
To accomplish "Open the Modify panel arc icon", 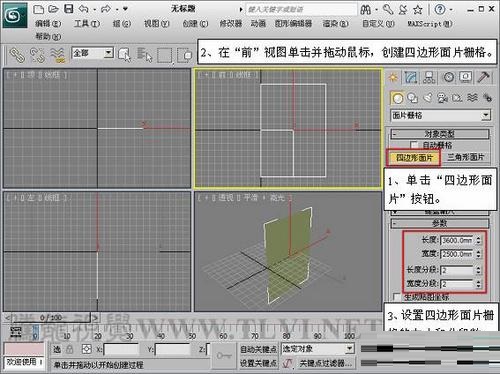I will (411, 77).
